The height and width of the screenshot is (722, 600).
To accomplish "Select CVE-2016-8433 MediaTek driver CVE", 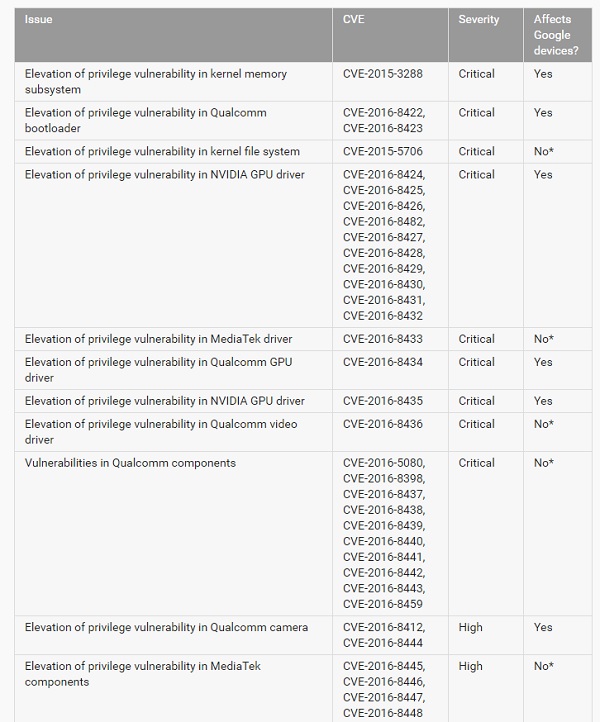I will pyautogui.click(x=382, y=339).
